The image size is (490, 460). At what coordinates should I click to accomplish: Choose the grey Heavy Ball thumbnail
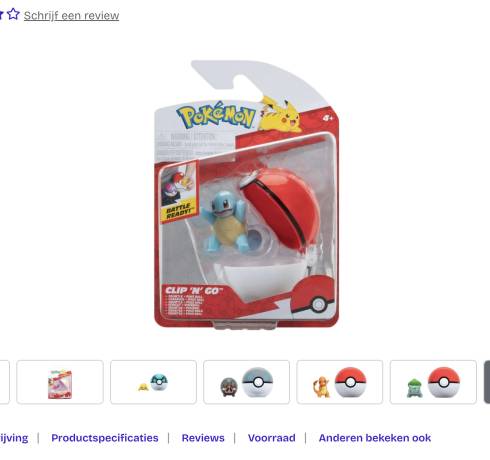[246, 382]
